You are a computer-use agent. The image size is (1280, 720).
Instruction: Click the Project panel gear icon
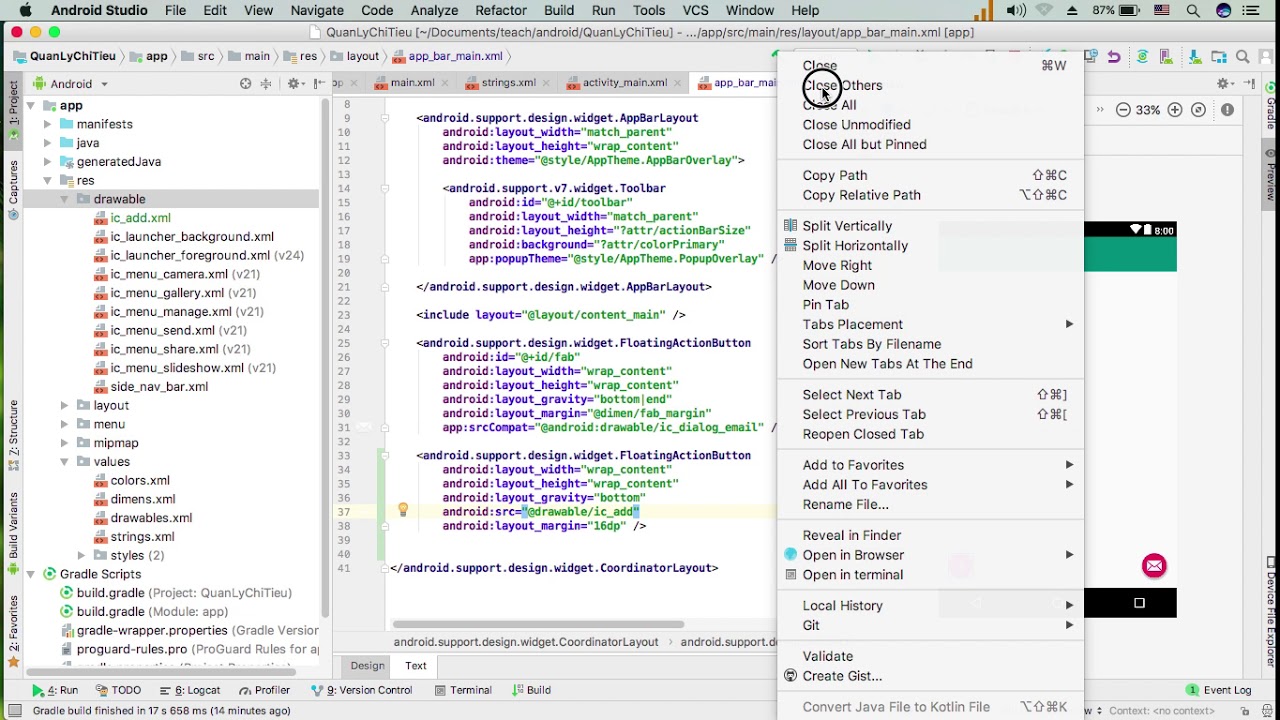pyautogui.click(x=294, y=84)
